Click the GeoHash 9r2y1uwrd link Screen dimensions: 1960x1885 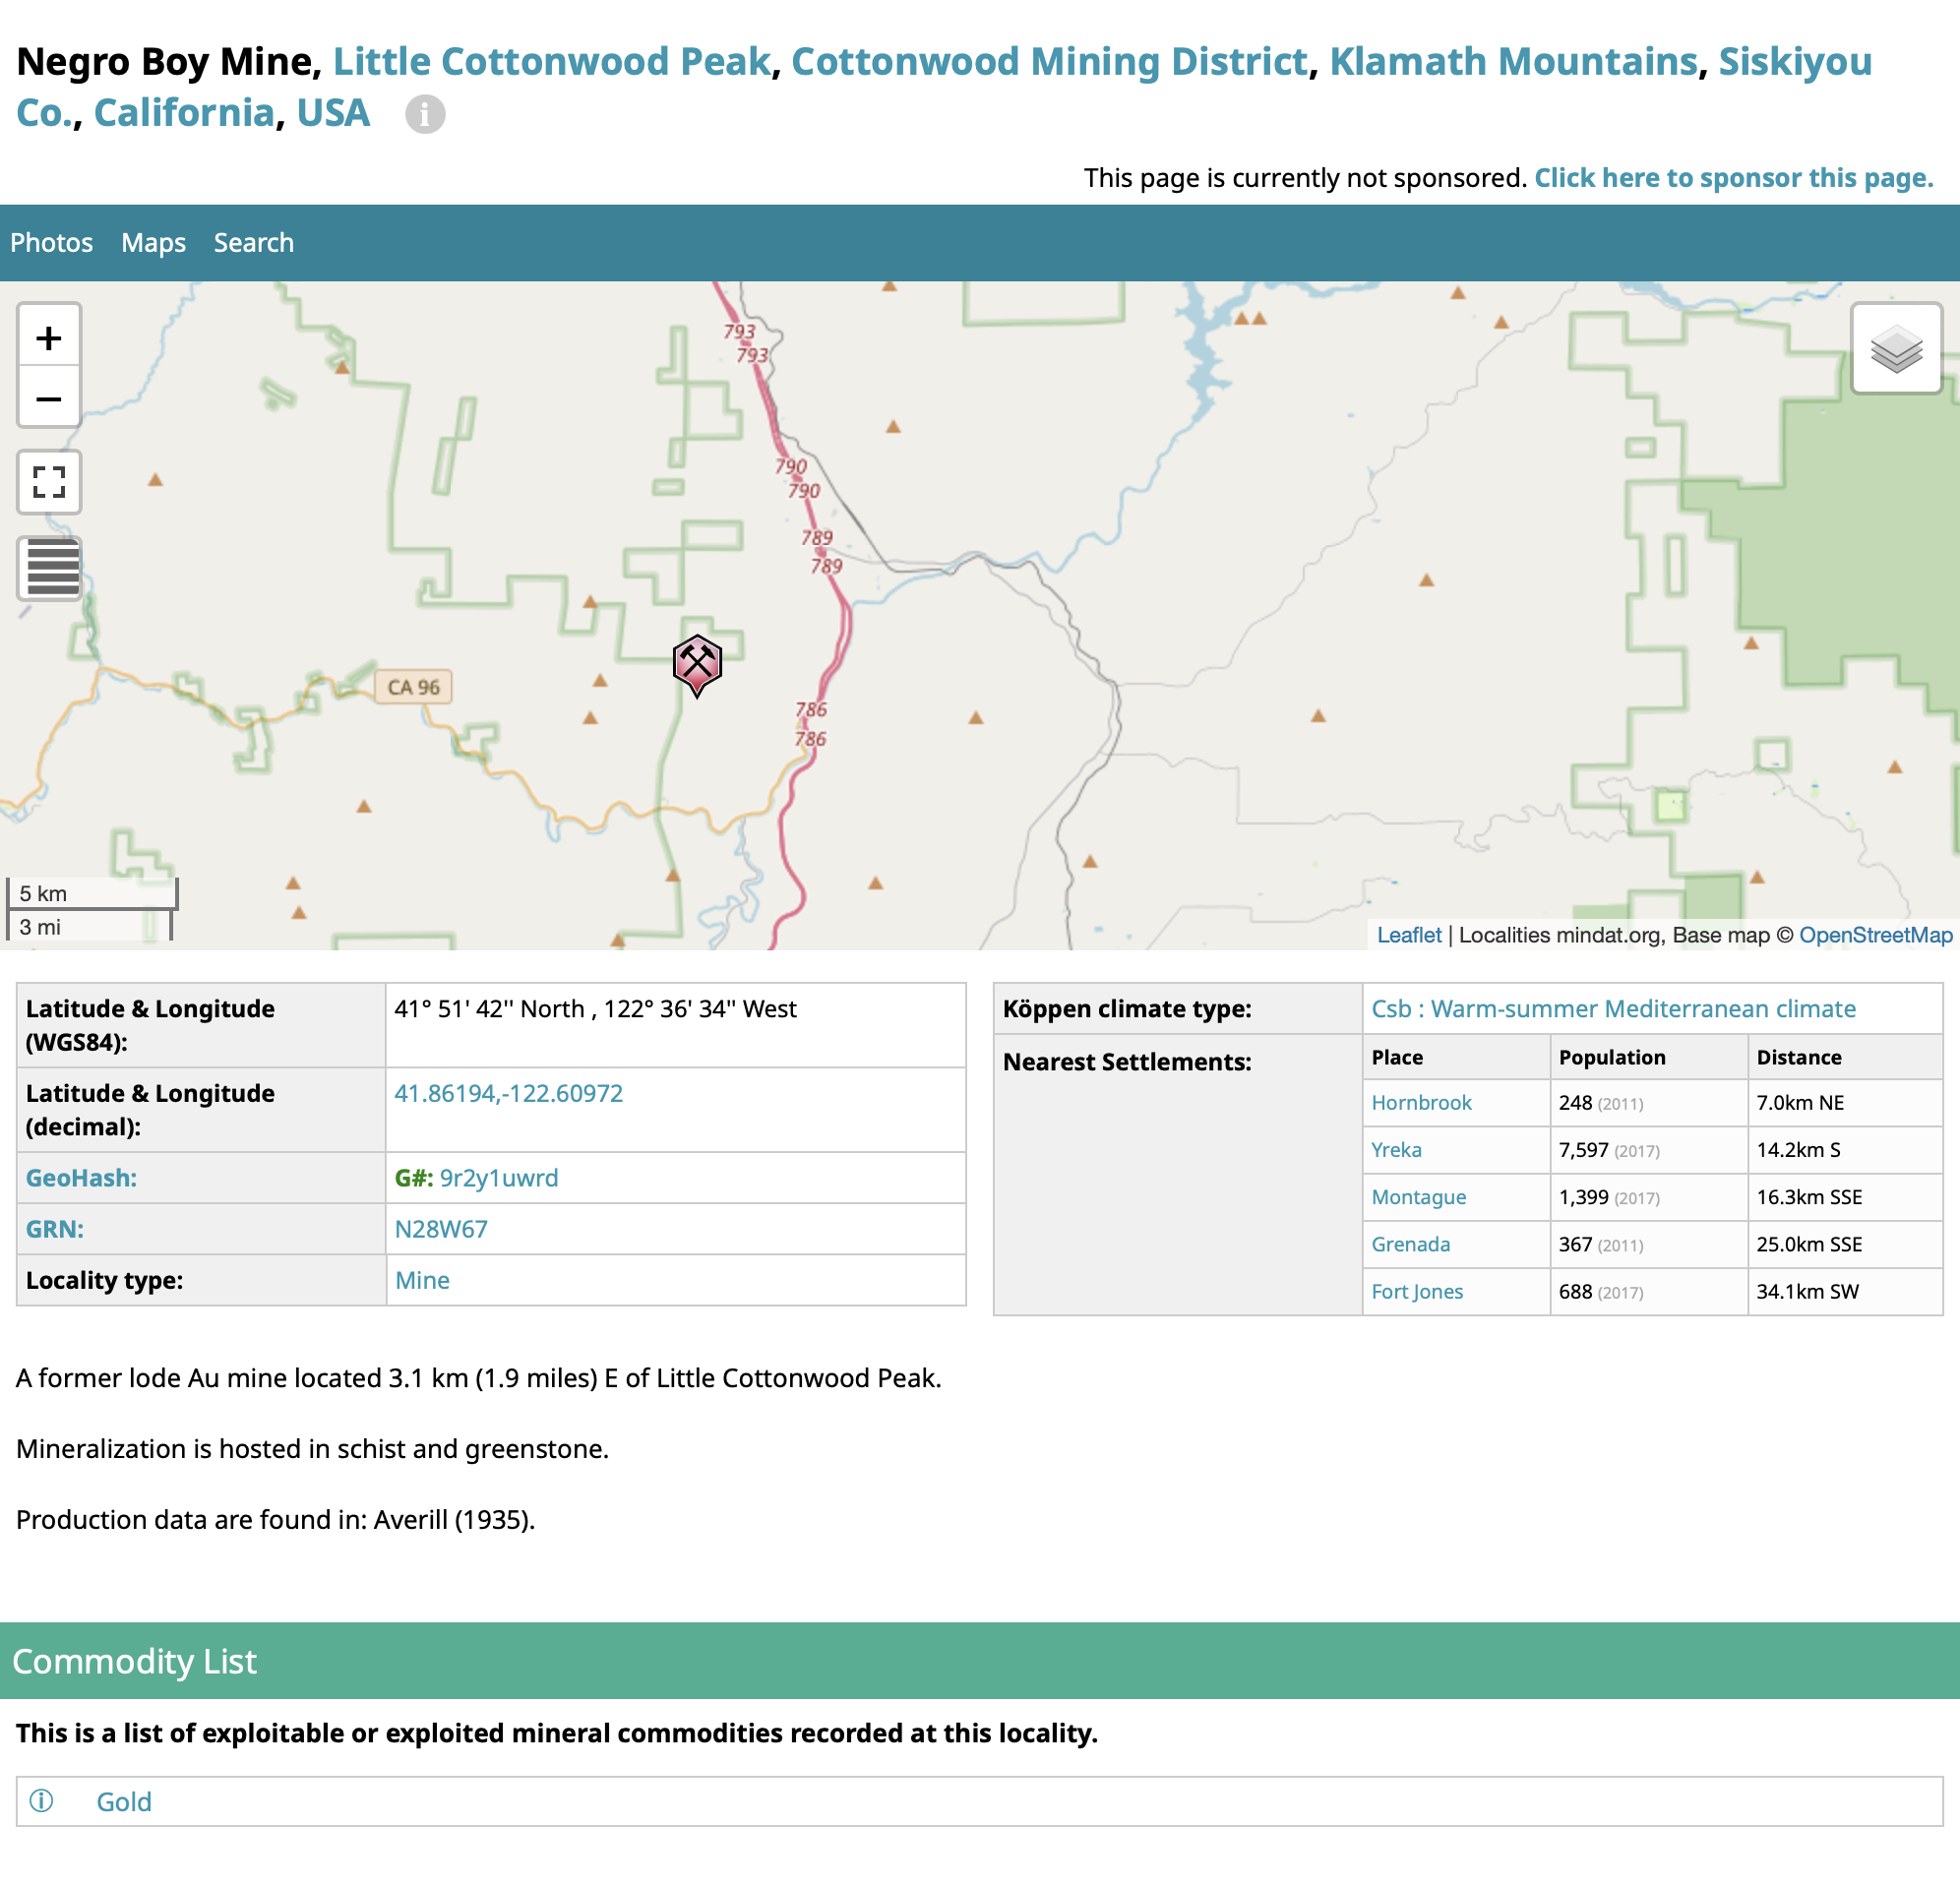[x=499, y=1178]
